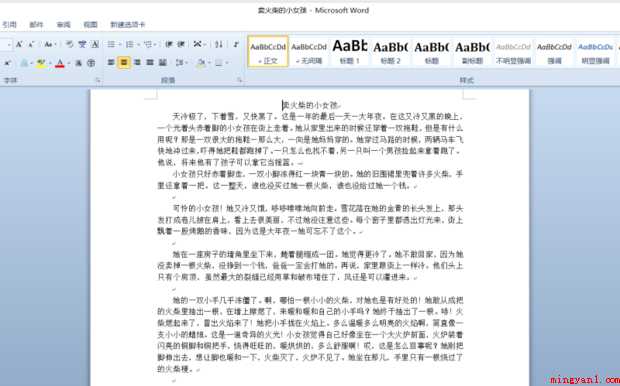Insert an enclosed character
This screenshot has height=386, width=620.
(x=91, y=62)
